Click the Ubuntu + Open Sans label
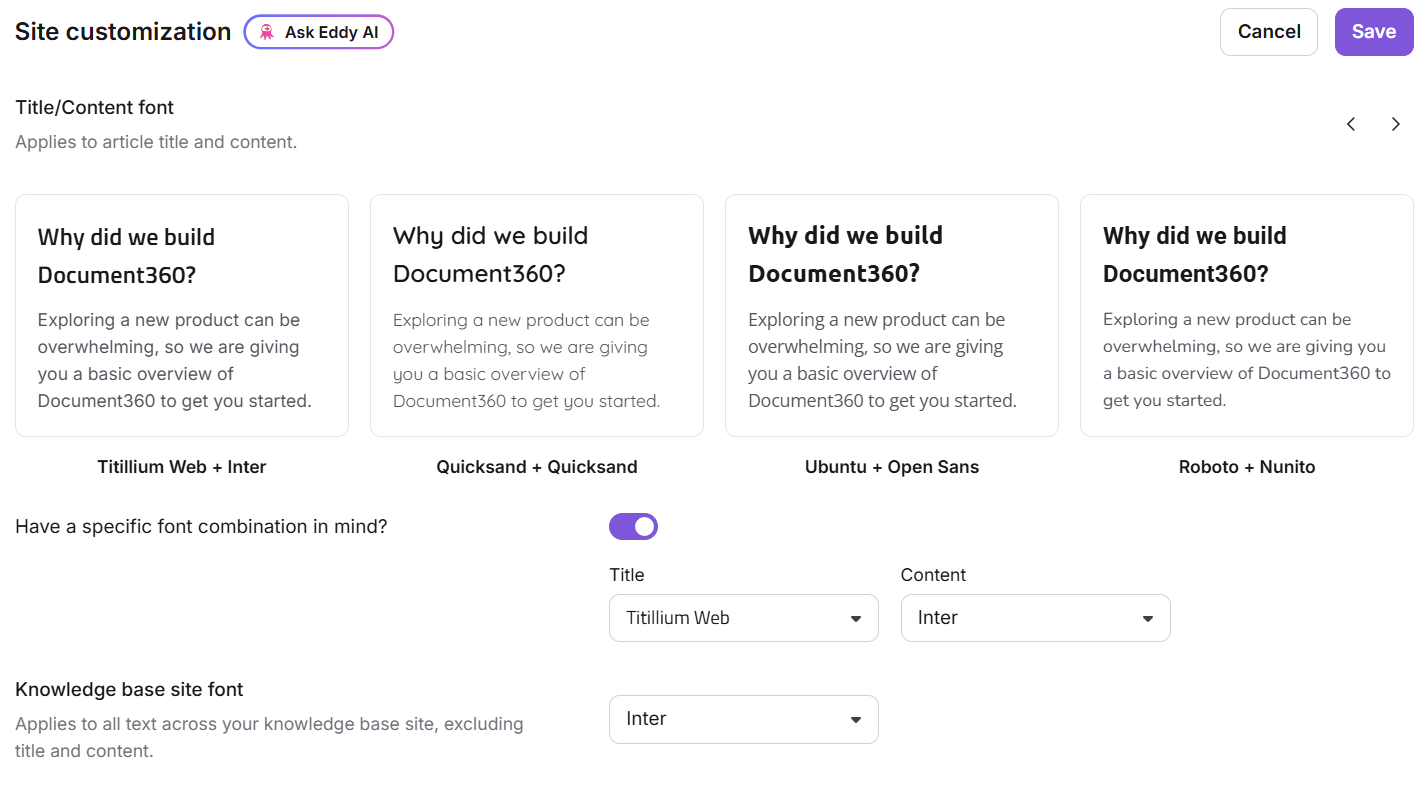The image size is (1423, 811). [x=892, y=467]
